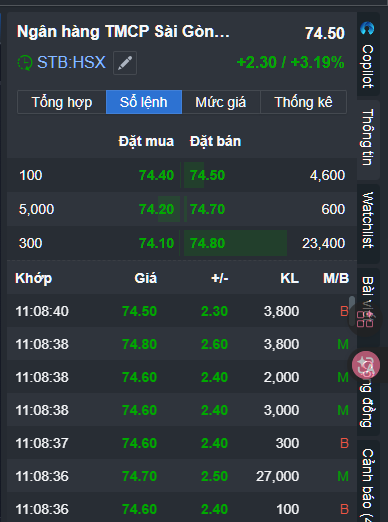Click the 100 volume trade at 11:08:36
This screenshot has width=388, height=522.
tap(288, 509)
